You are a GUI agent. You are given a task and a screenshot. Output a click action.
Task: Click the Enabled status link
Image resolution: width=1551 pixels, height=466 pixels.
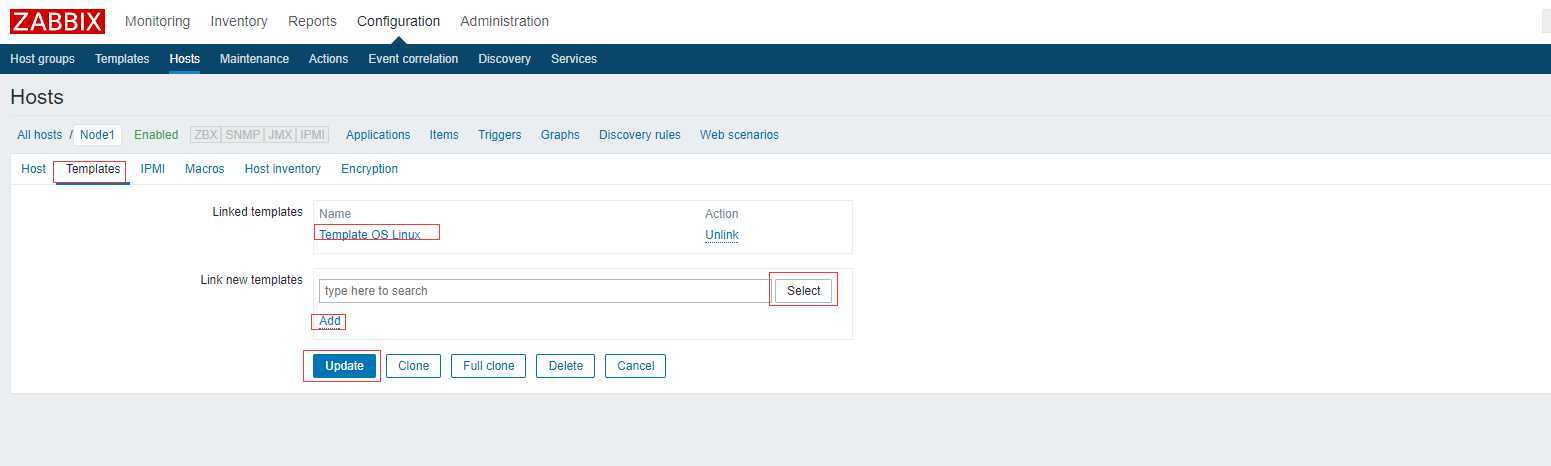point(156,135)
